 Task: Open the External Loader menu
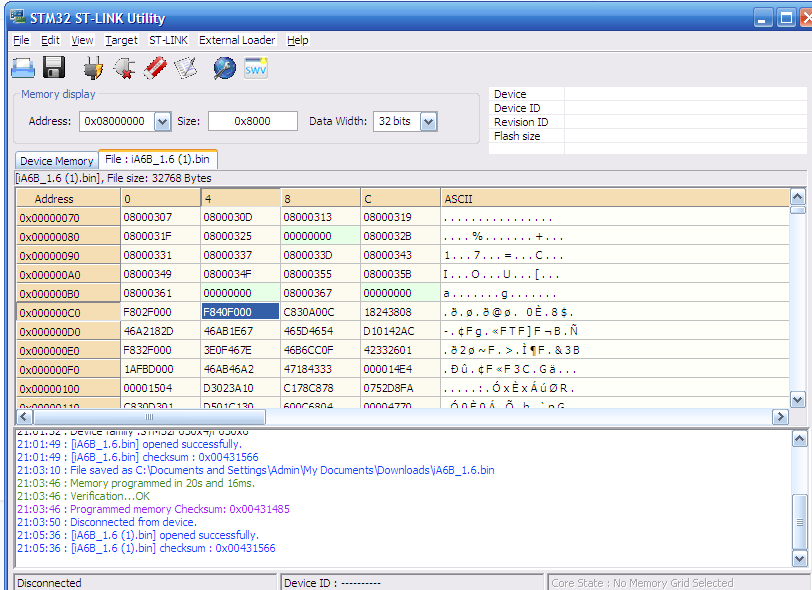[x=237, y=40]
